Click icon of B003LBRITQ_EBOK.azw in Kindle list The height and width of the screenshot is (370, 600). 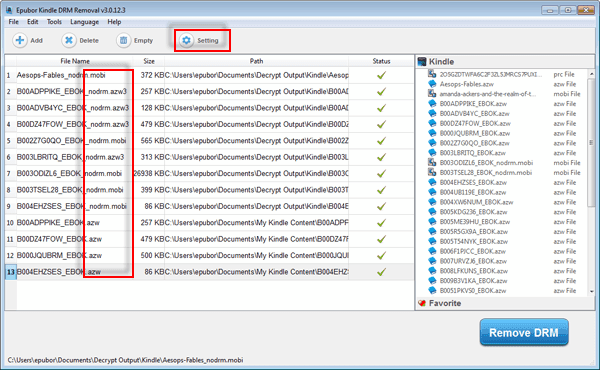pos(432,153)
